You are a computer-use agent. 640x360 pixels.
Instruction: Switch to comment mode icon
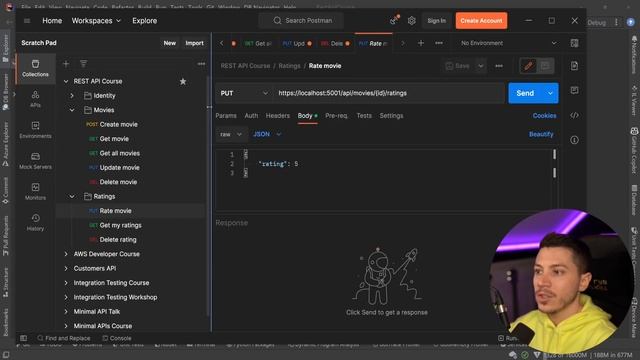545,66
